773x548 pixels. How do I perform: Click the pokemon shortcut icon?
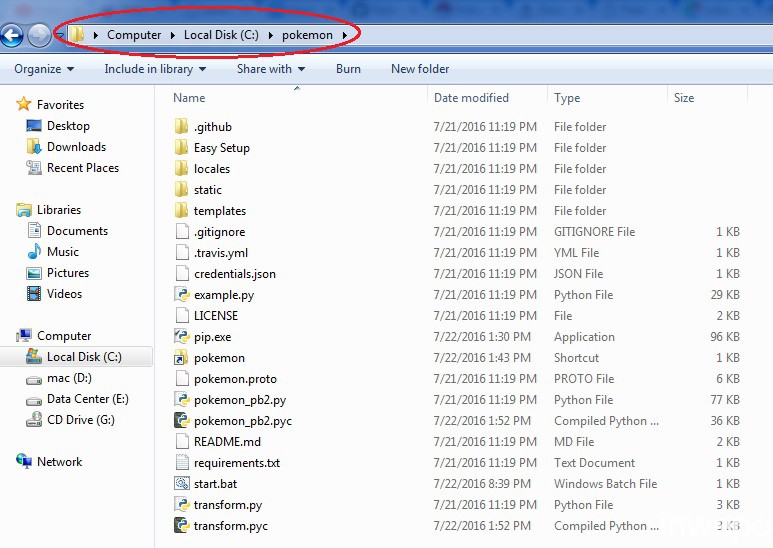pos(181,358)
